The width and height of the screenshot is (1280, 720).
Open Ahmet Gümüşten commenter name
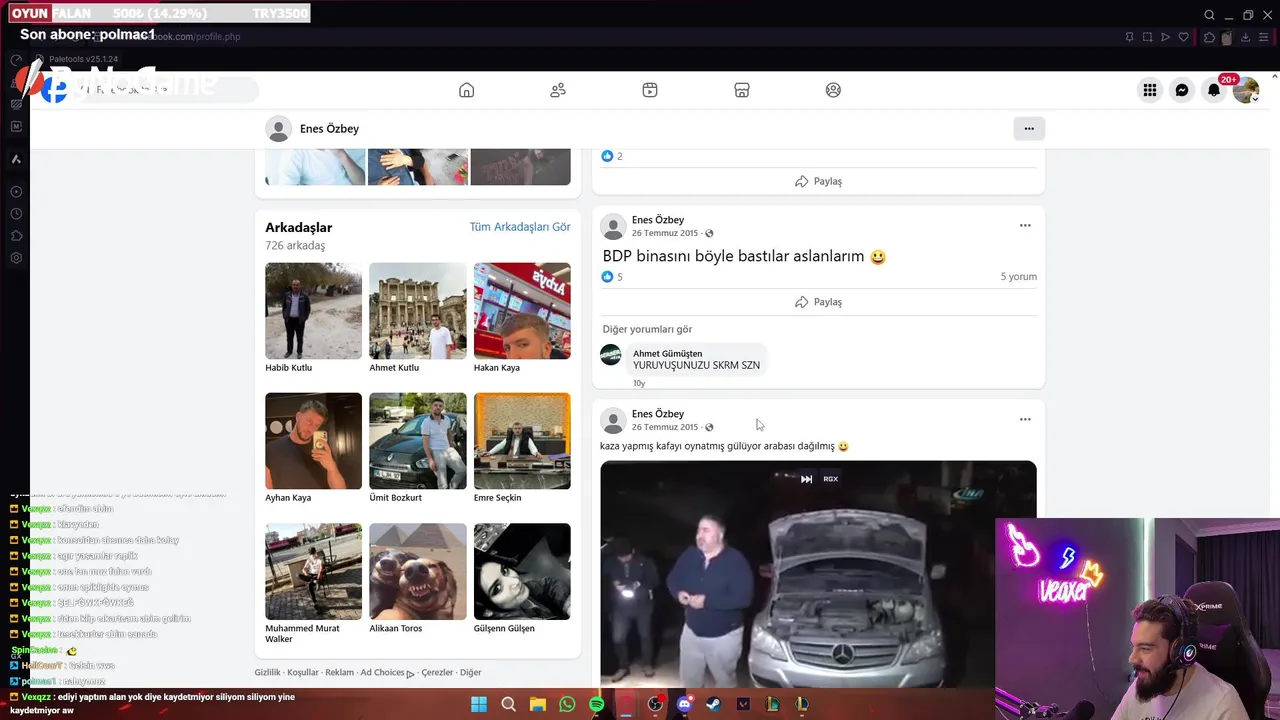(x=667, y=353)
